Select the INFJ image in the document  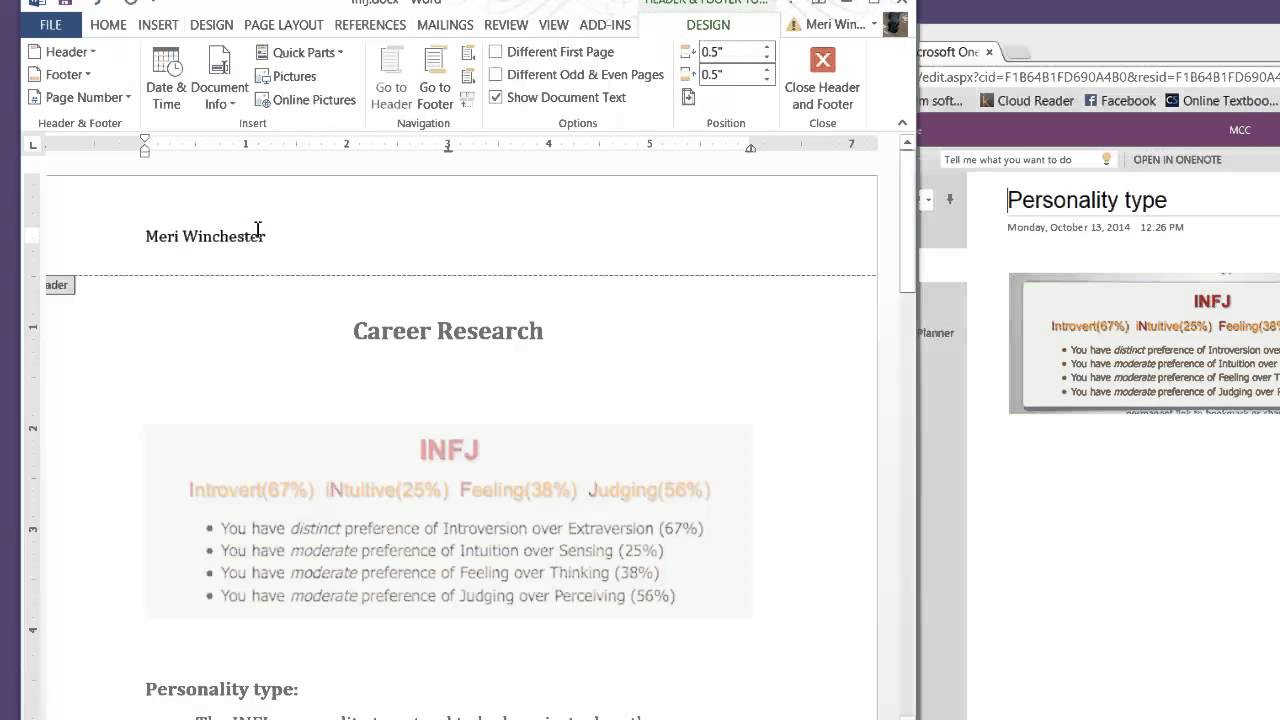coord(448,521)
